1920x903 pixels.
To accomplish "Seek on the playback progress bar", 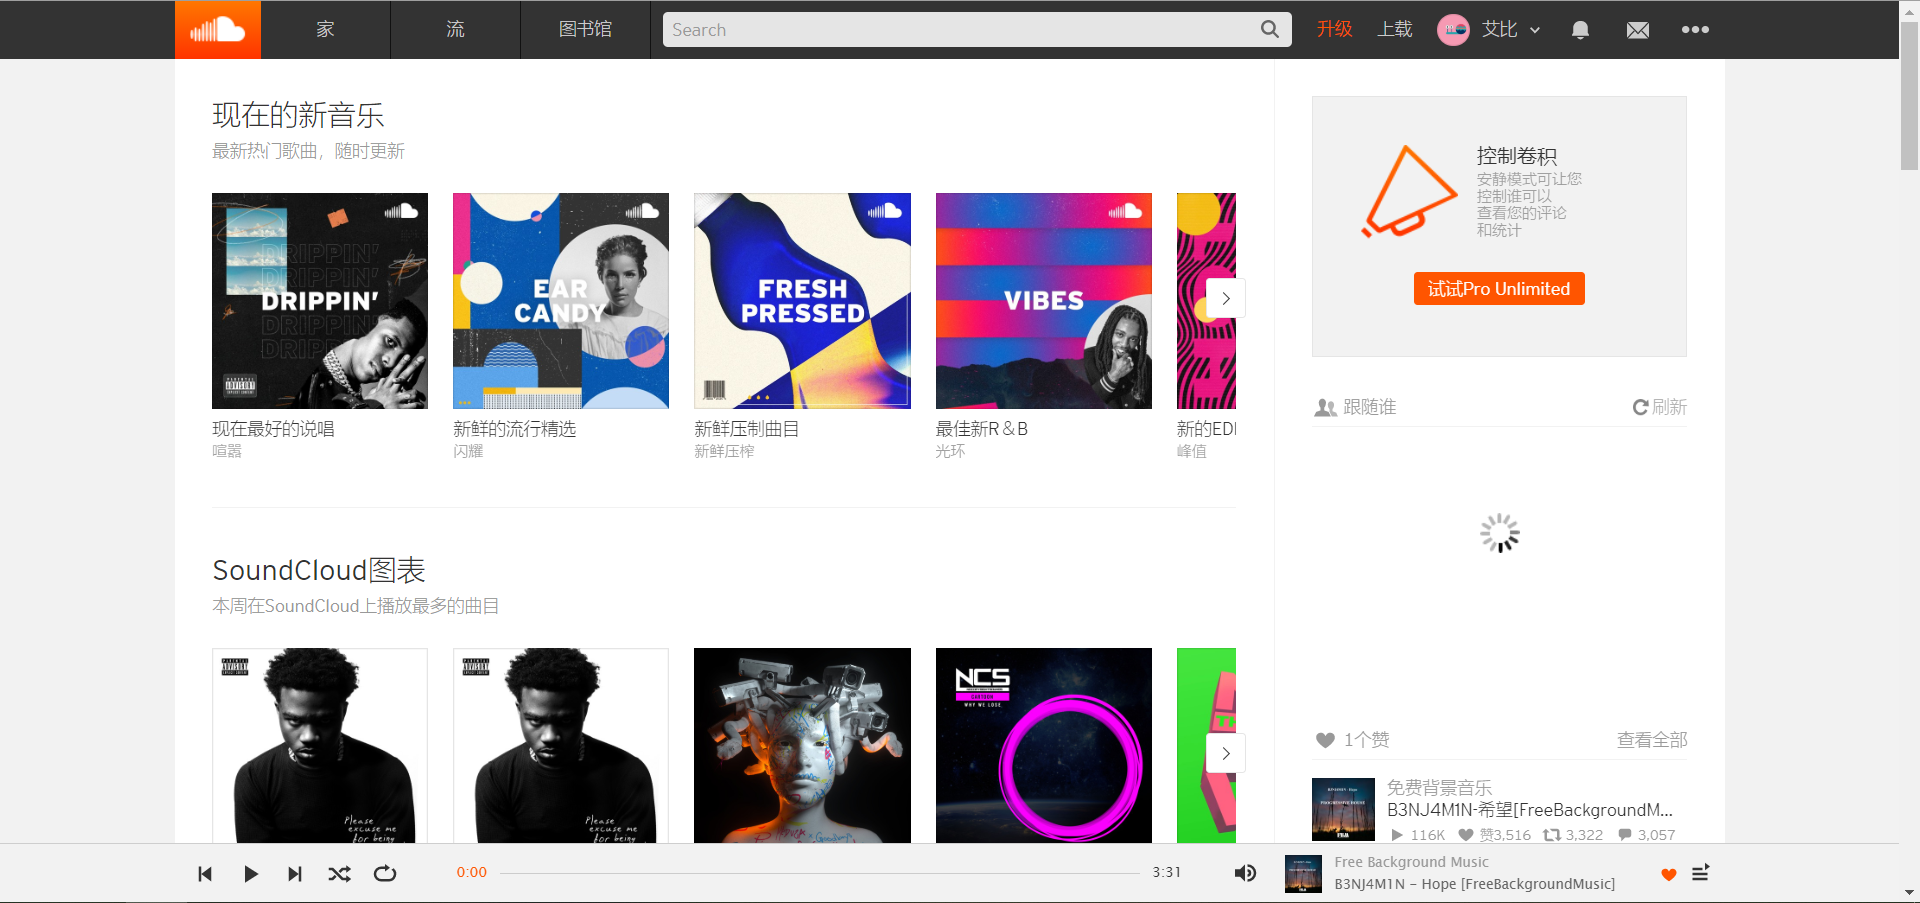I will click(820, 873).
